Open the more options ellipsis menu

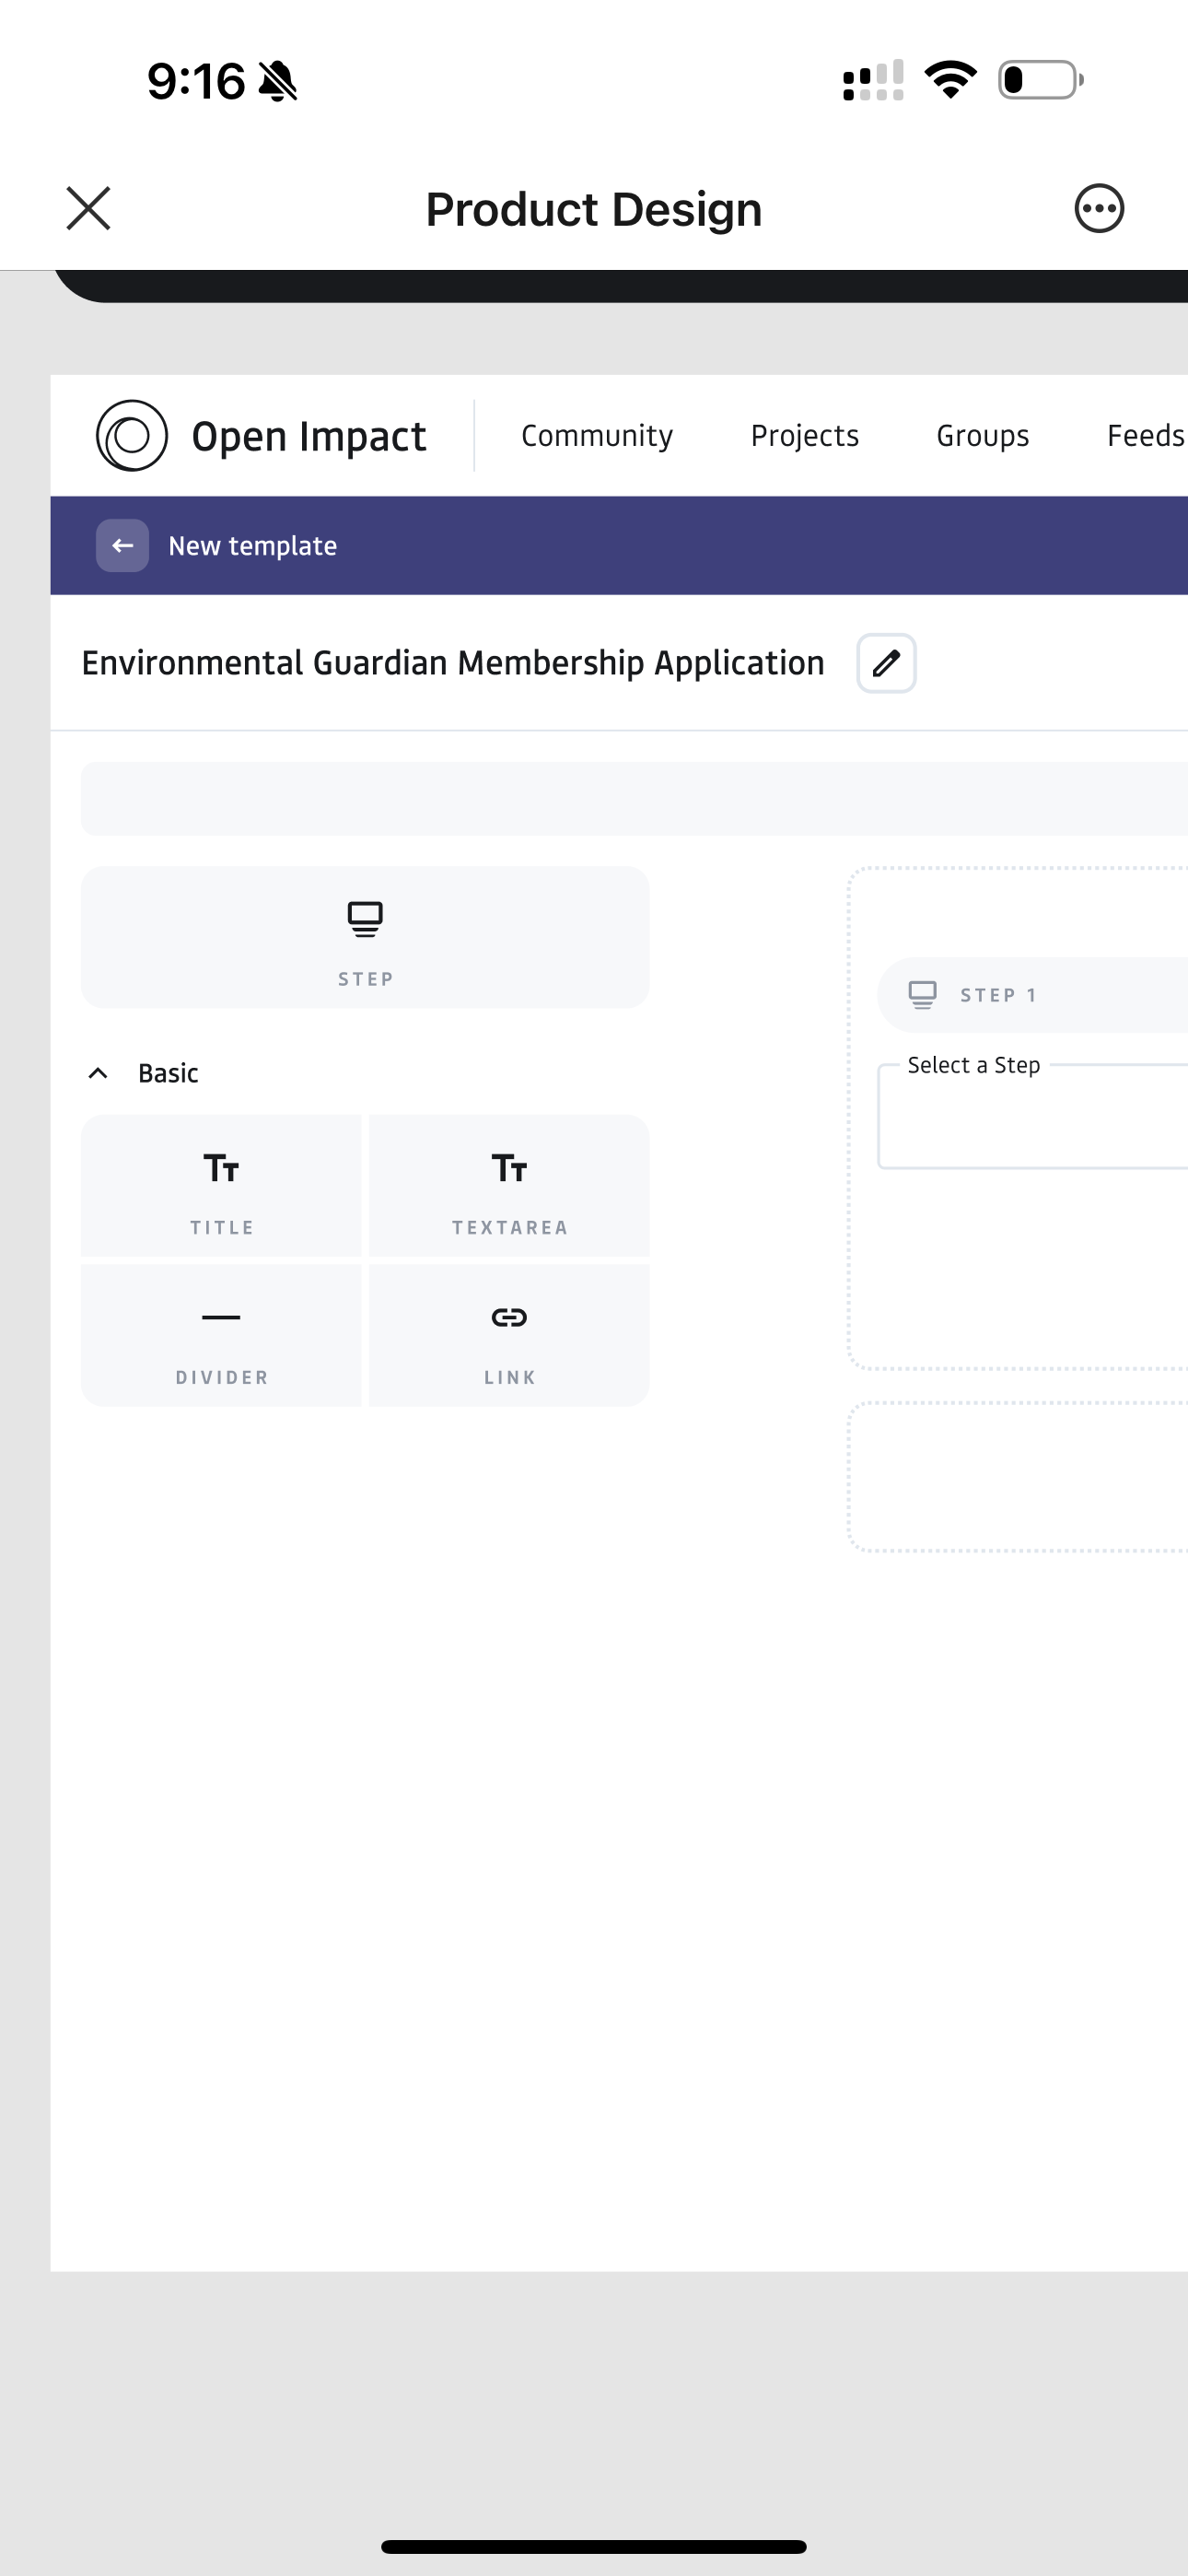click(x=1098, y=208)
